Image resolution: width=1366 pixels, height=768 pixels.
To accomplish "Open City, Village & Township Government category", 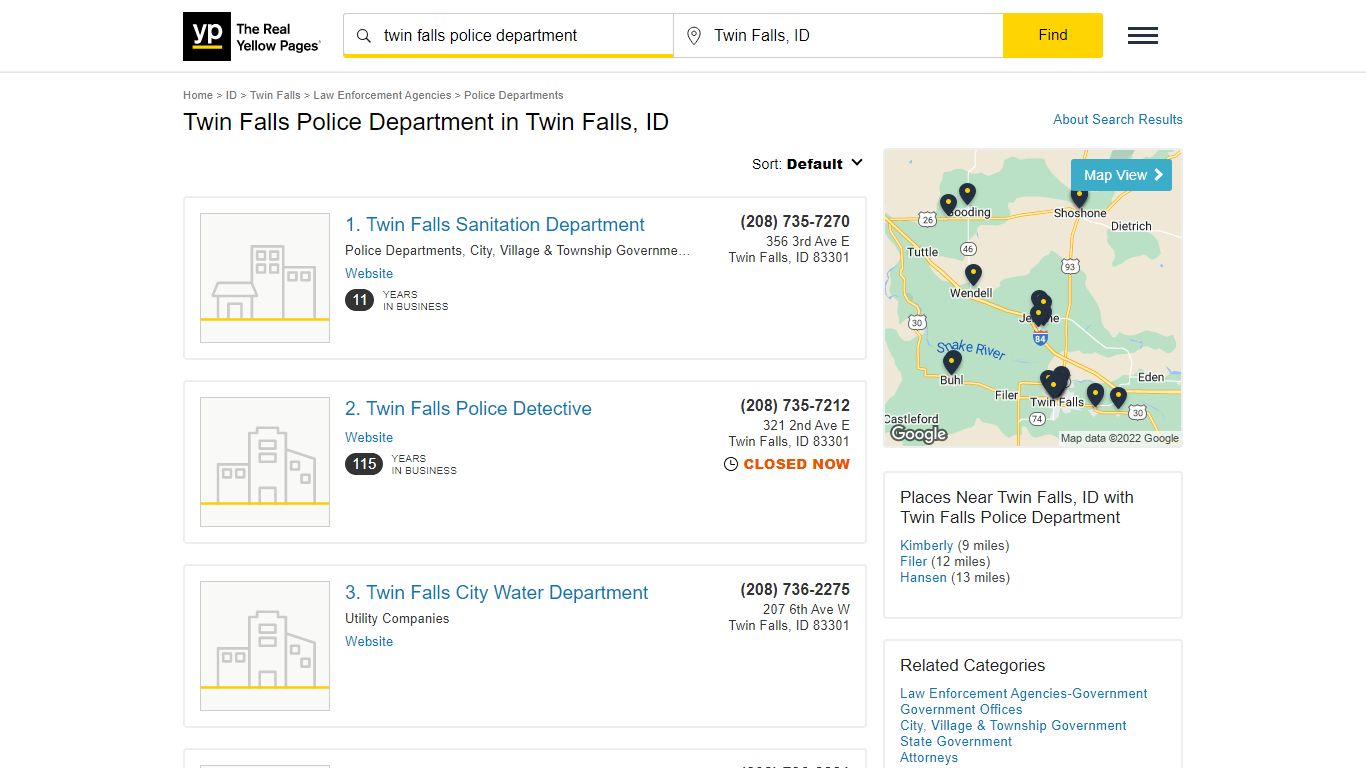I will pos(1013,725).
